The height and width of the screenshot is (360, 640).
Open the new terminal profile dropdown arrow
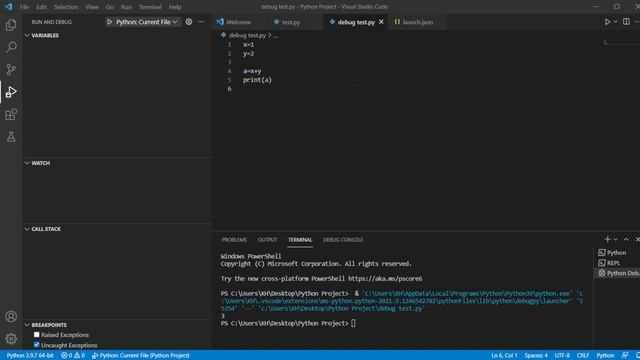[616, 239]
